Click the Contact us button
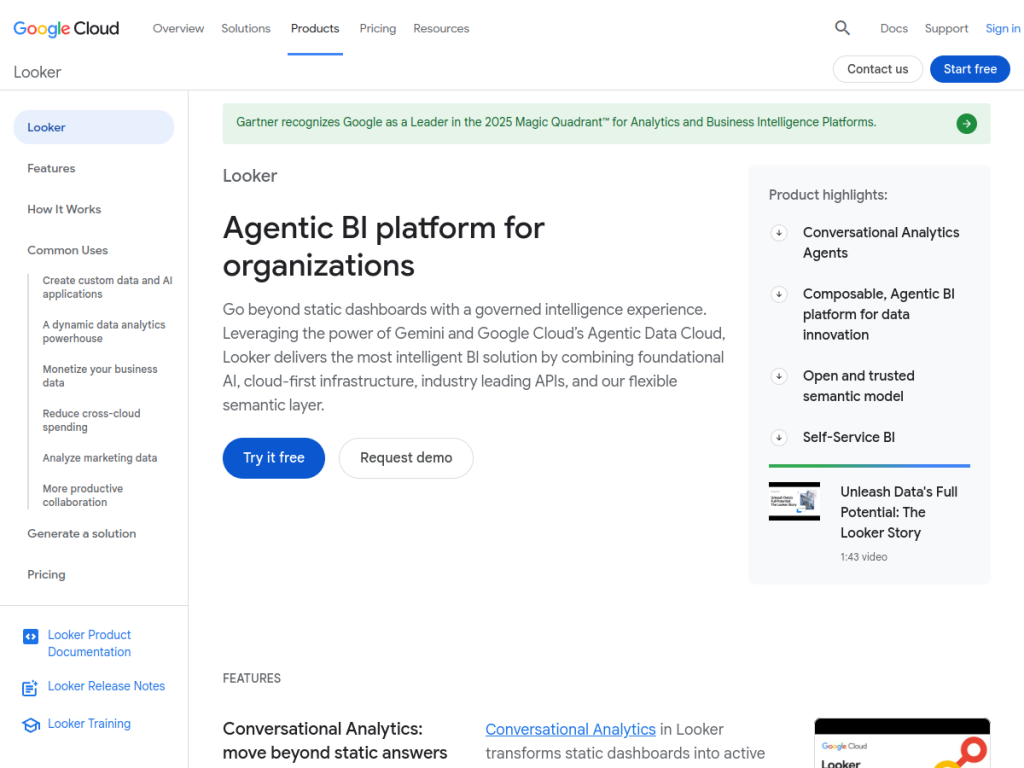This screenshot has width=1024, height=768. [x=877, y=69]
